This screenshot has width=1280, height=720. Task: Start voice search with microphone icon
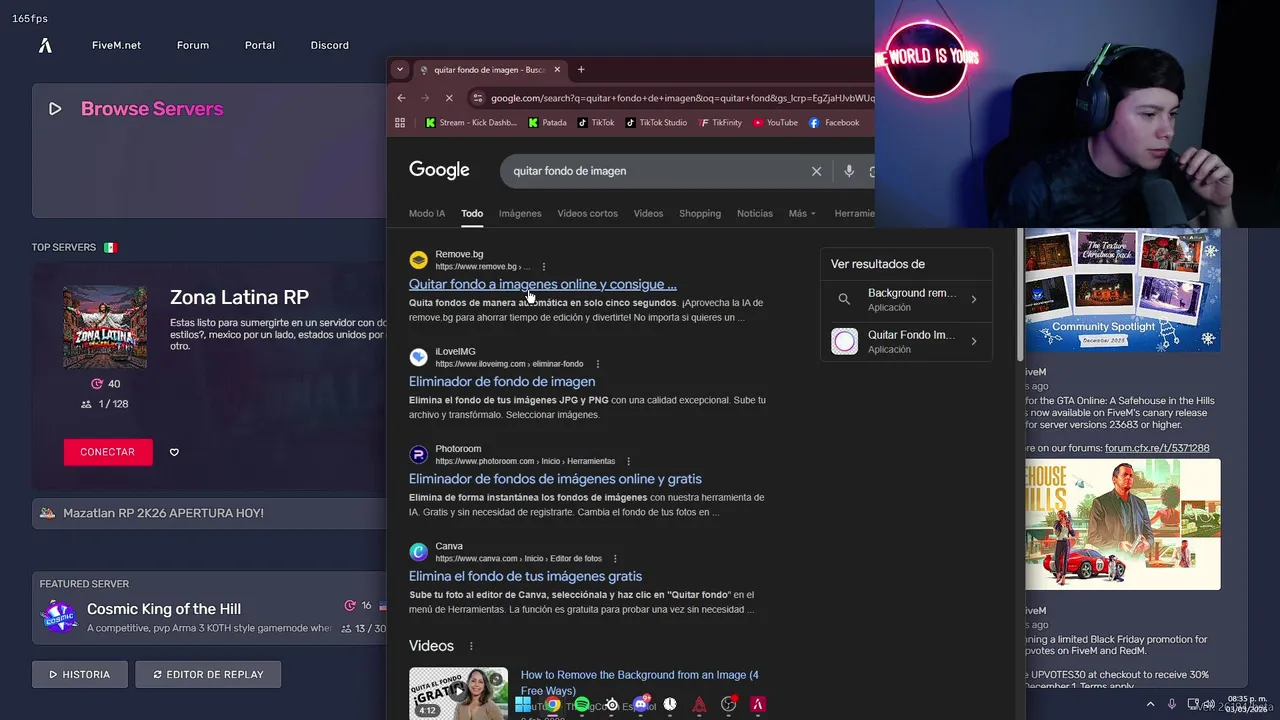tap(849, 171)
